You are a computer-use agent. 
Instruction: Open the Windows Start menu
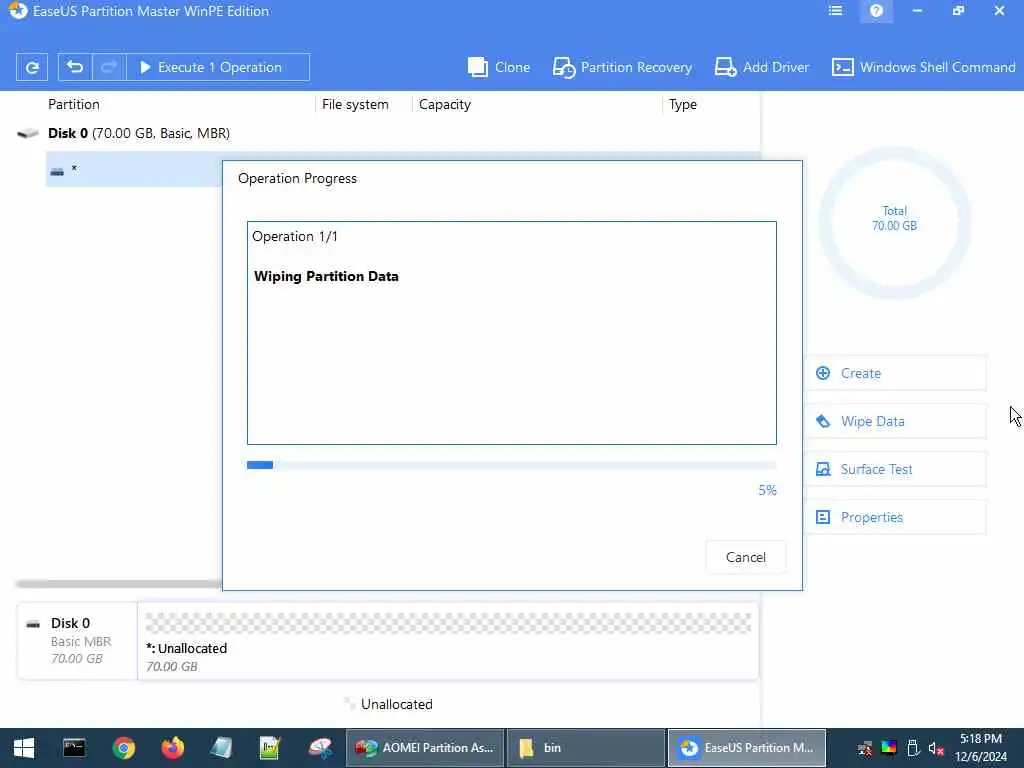24,748
